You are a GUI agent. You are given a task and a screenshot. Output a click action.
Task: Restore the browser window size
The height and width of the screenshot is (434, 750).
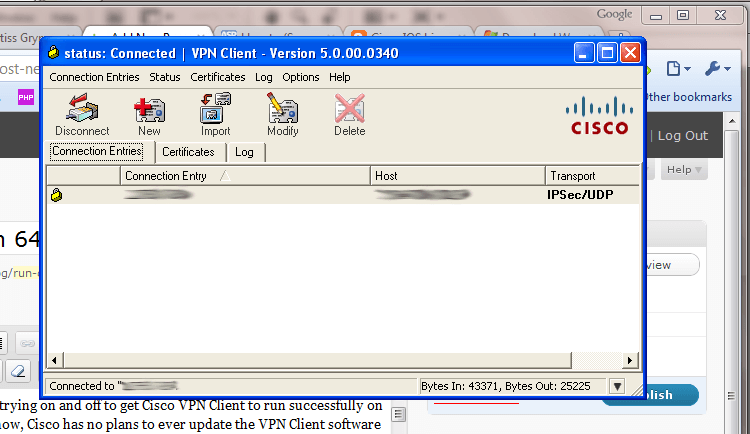click(x=683, y=15)
